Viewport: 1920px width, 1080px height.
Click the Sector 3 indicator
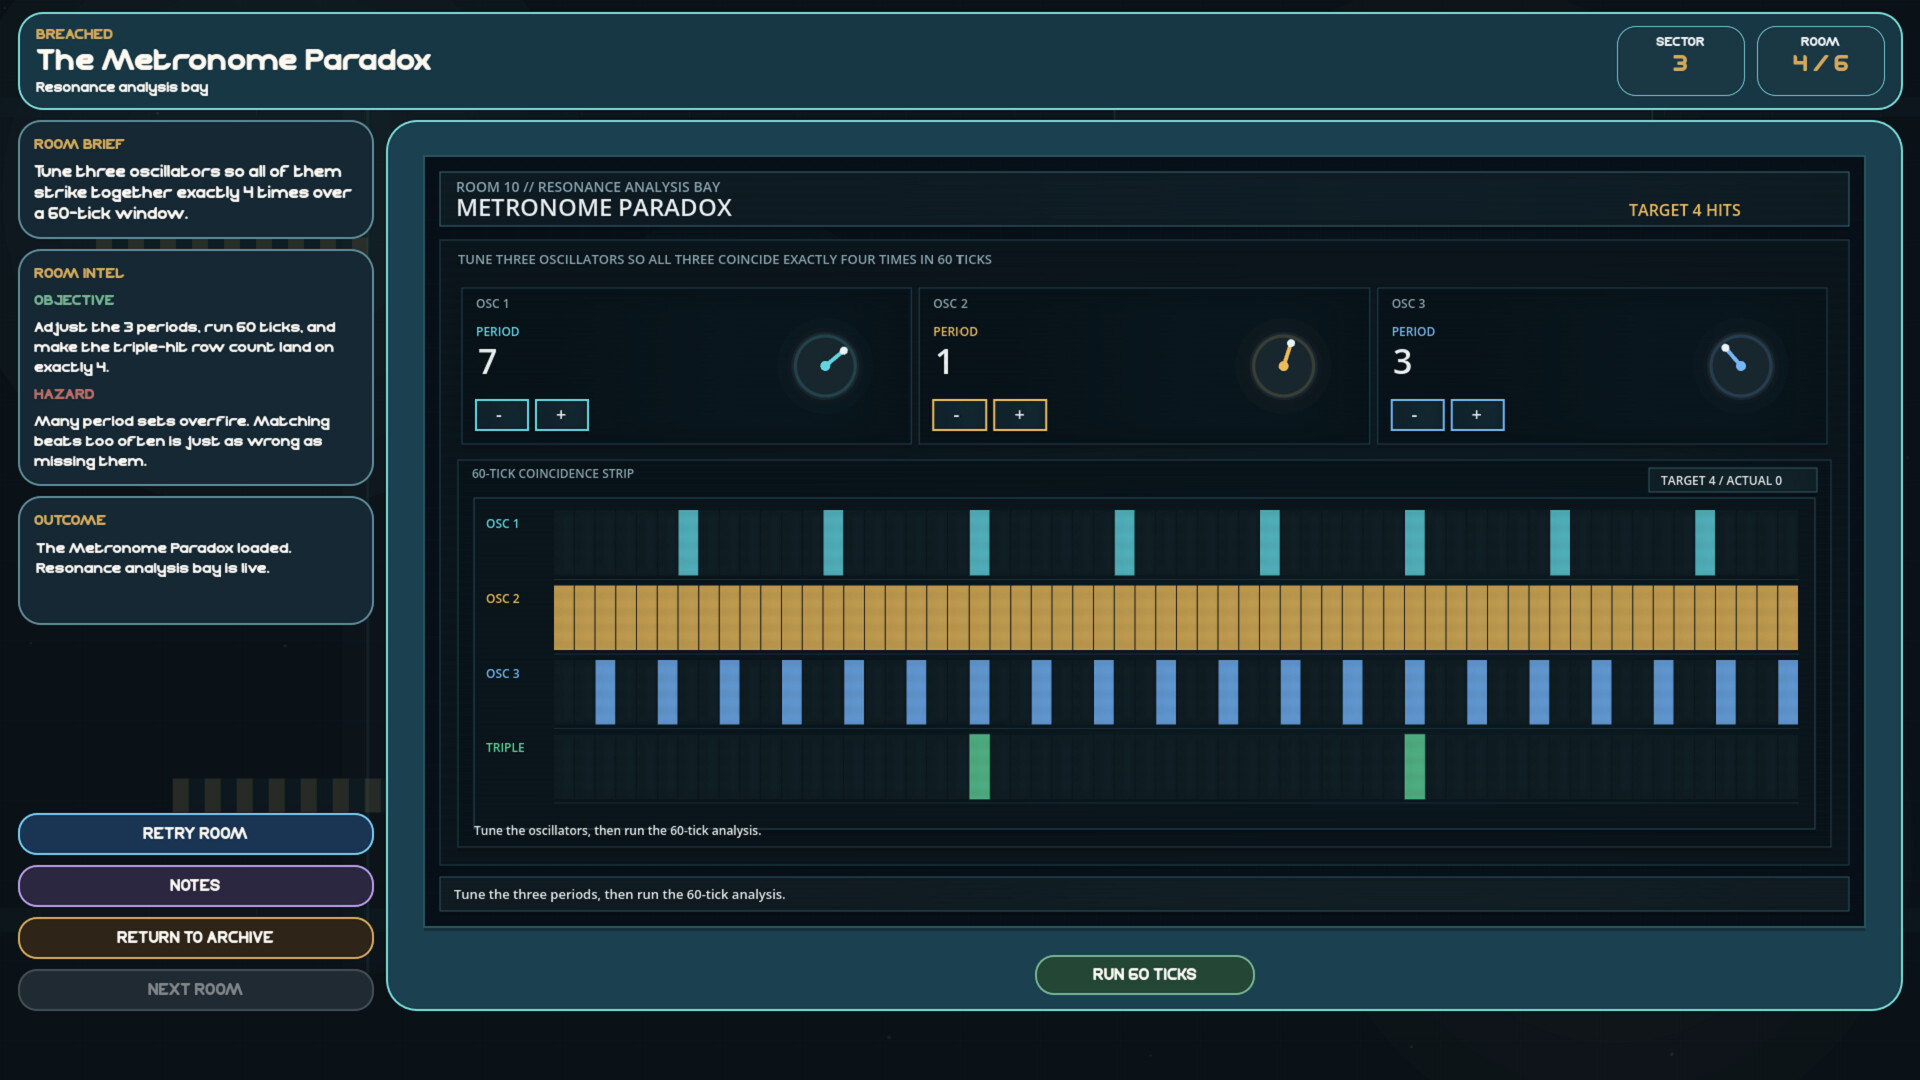(1680, 61)
